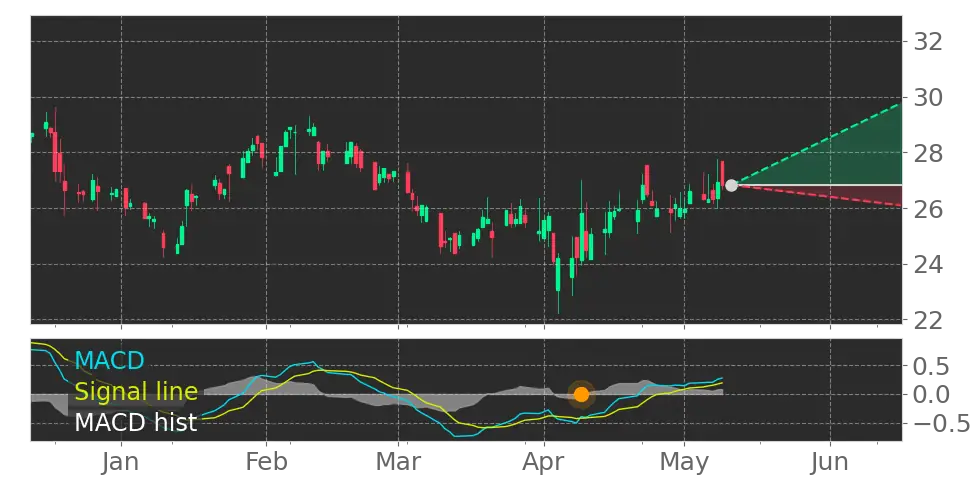Click the Apr month axis label
Image resolution: width=972 pixels, height=486 pixels.
[x=544, y=462]
